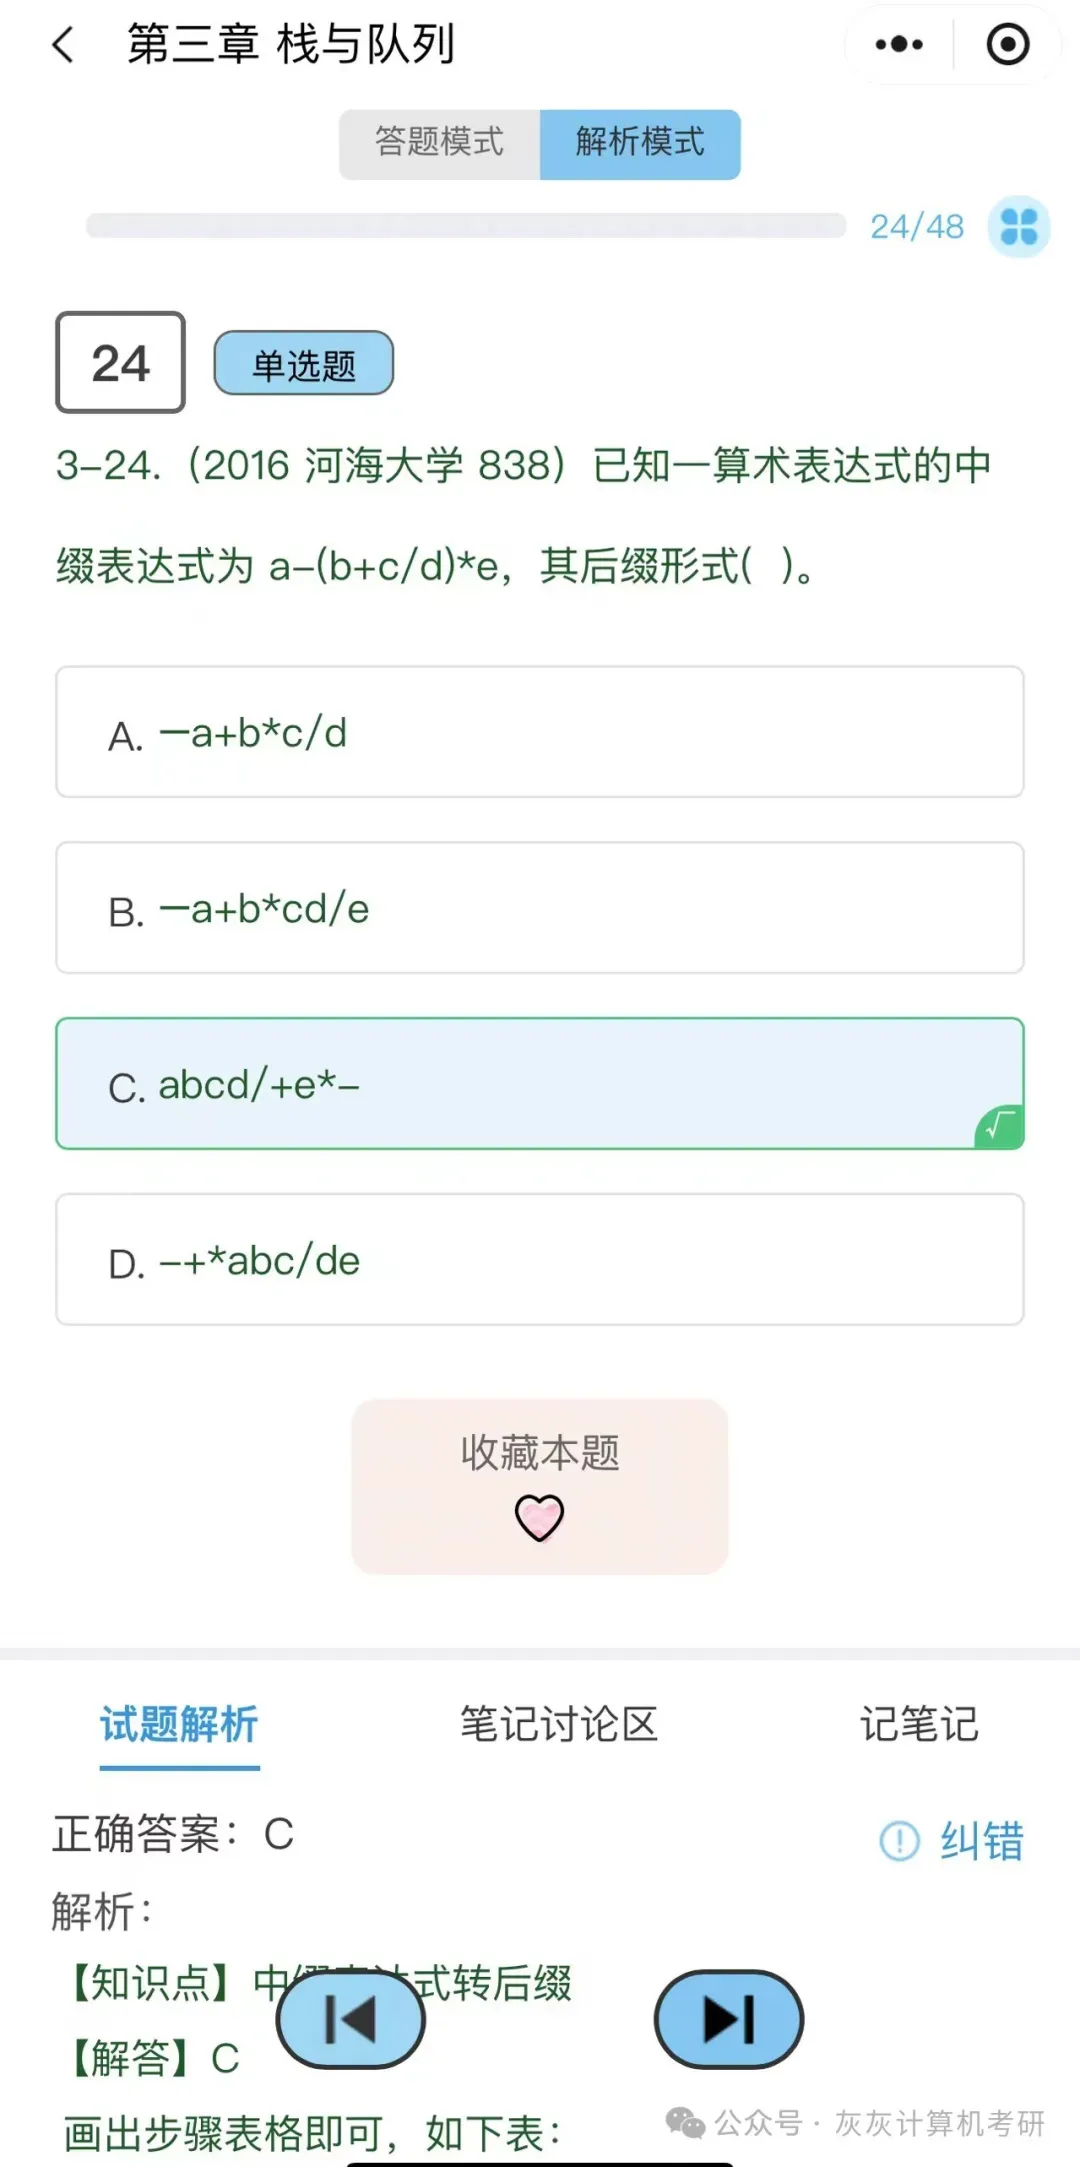Screen dimensions: 1080x2167
Task: Tap the heart favorite icon
Action: (539, 1517)
